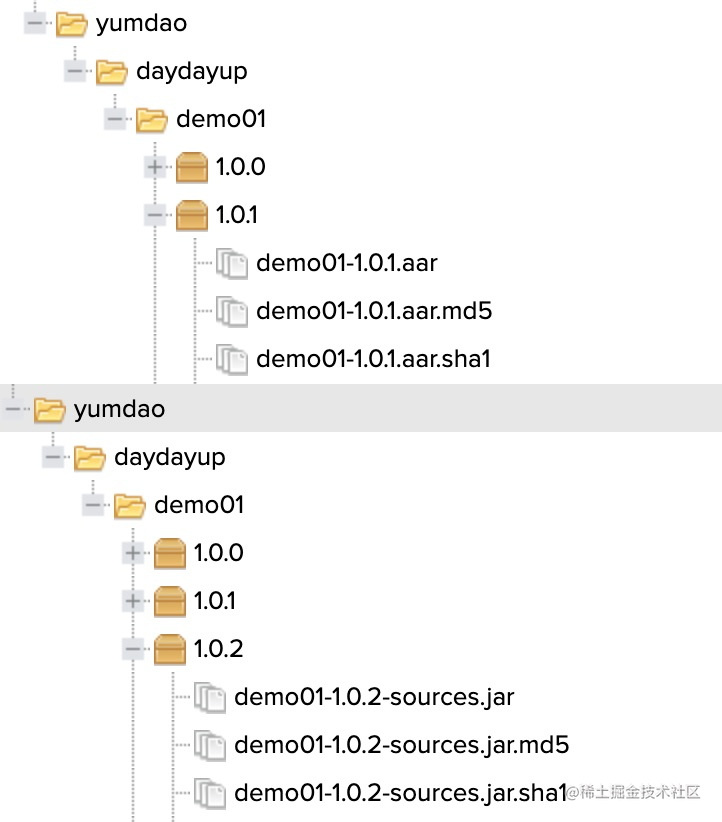Viewport: 722px width, 822px height.
Task: Click file icon for demo01-1.0.2-sources.jar.sha1
Action: pos(211,793)
